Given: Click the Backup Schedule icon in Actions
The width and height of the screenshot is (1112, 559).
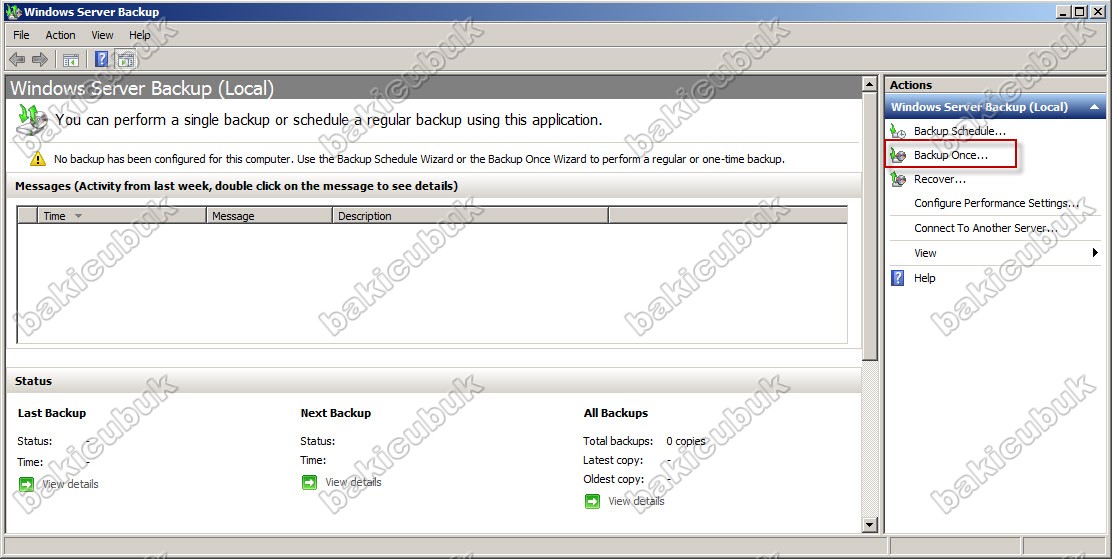Looking at the screenshot, I should pos(898,131).
